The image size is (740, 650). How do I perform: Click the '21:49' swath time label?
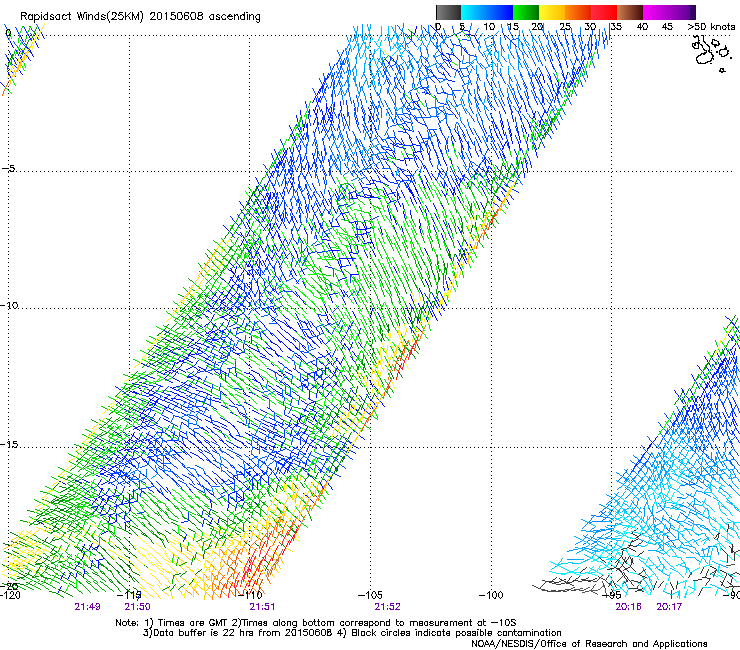click(87, 607)
